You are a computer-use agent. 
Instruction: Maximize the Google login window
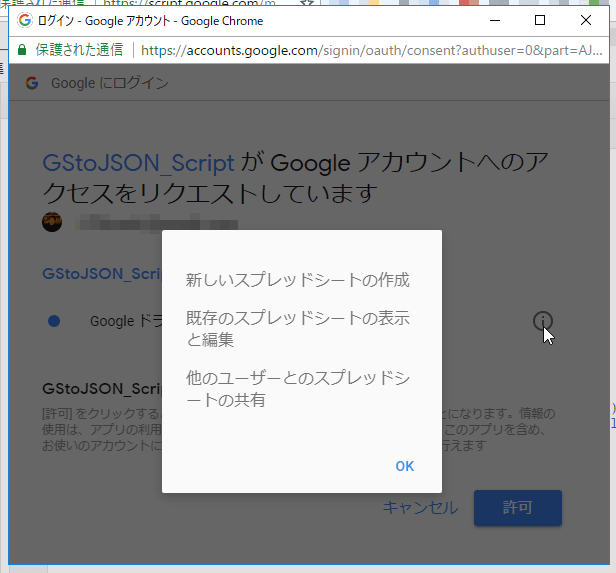click(540, 20)
